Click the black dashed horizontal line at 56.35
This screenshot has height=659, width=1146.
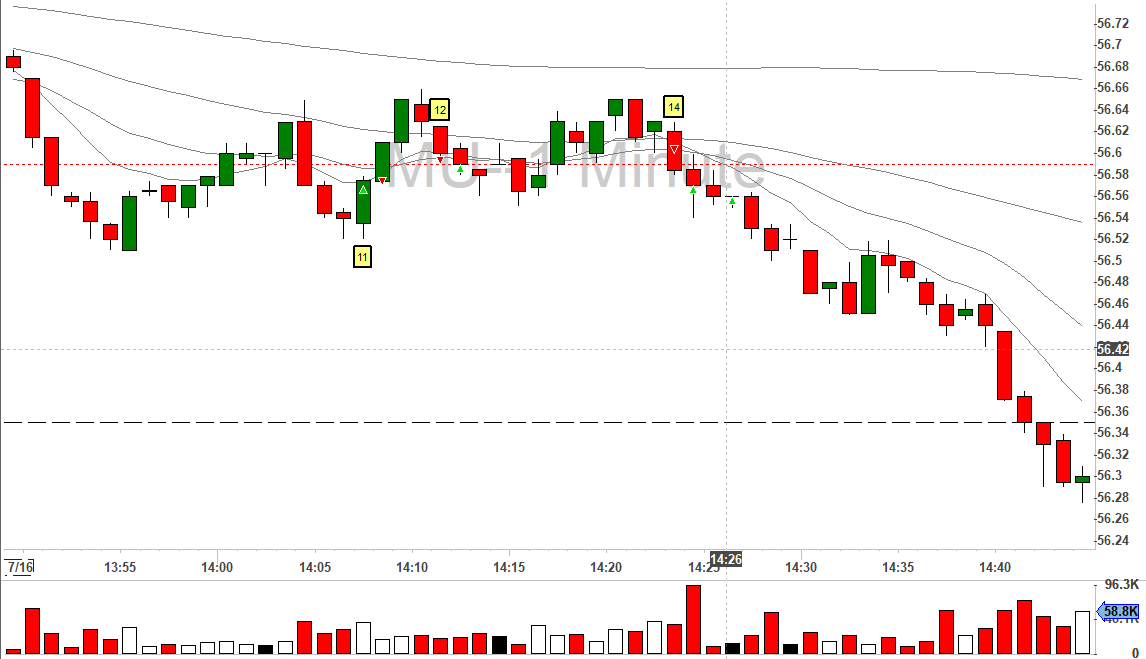point(548,422)
